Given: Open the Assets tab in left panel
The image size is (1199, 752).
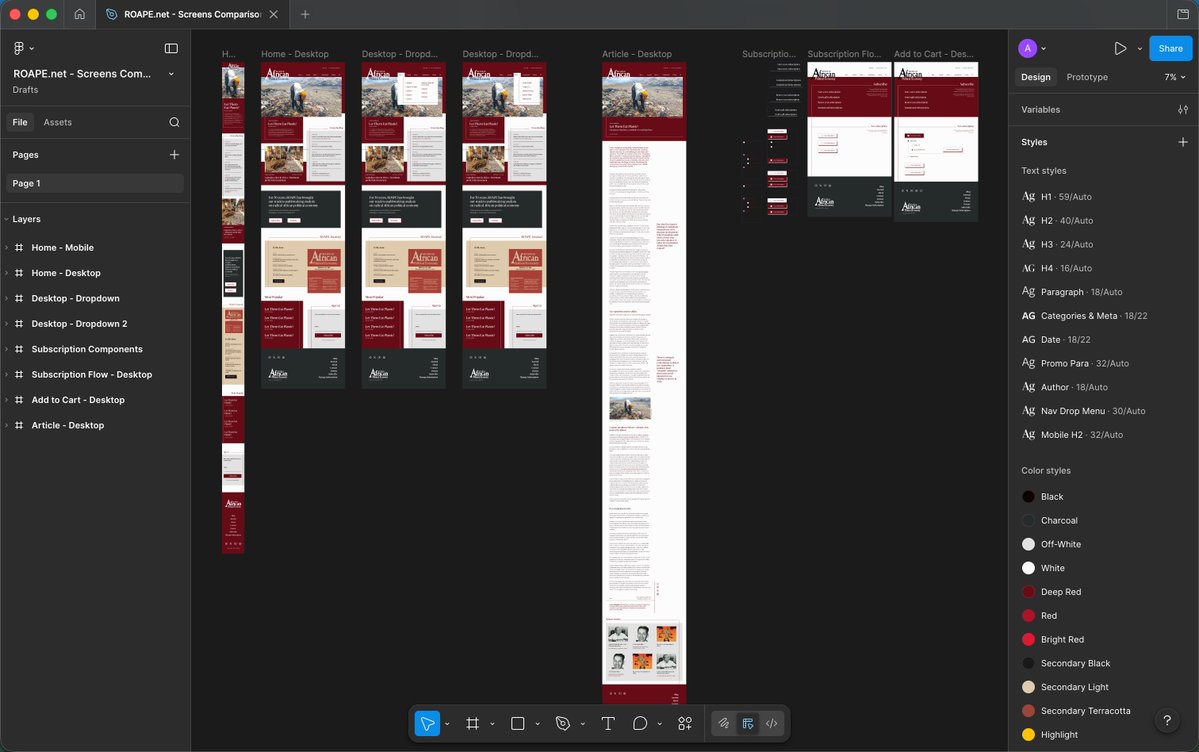Looking at the screenshot, I should click(56, 121).
